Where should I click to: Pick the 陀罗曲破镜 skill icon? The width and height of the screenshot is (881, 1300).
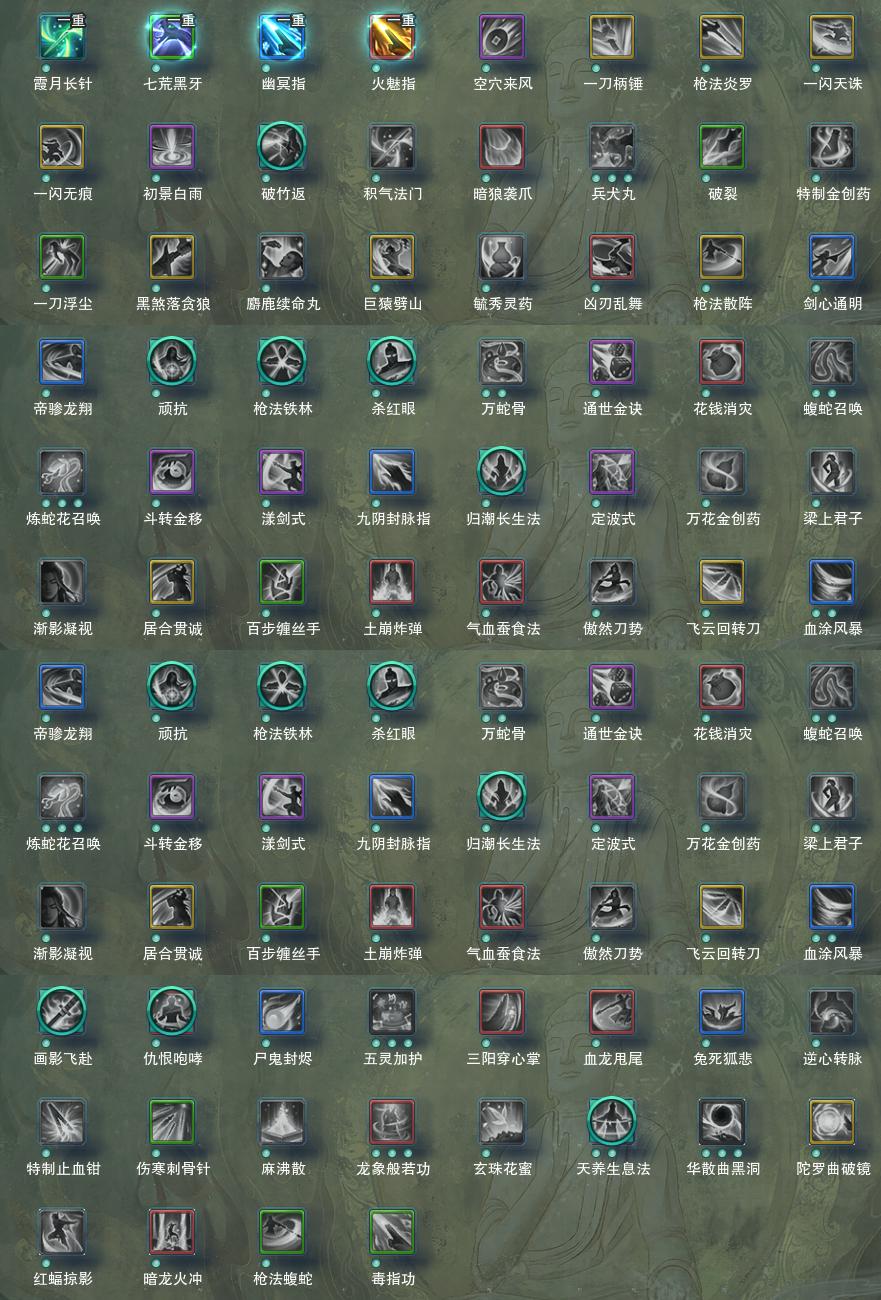(x=832, y=1122)
